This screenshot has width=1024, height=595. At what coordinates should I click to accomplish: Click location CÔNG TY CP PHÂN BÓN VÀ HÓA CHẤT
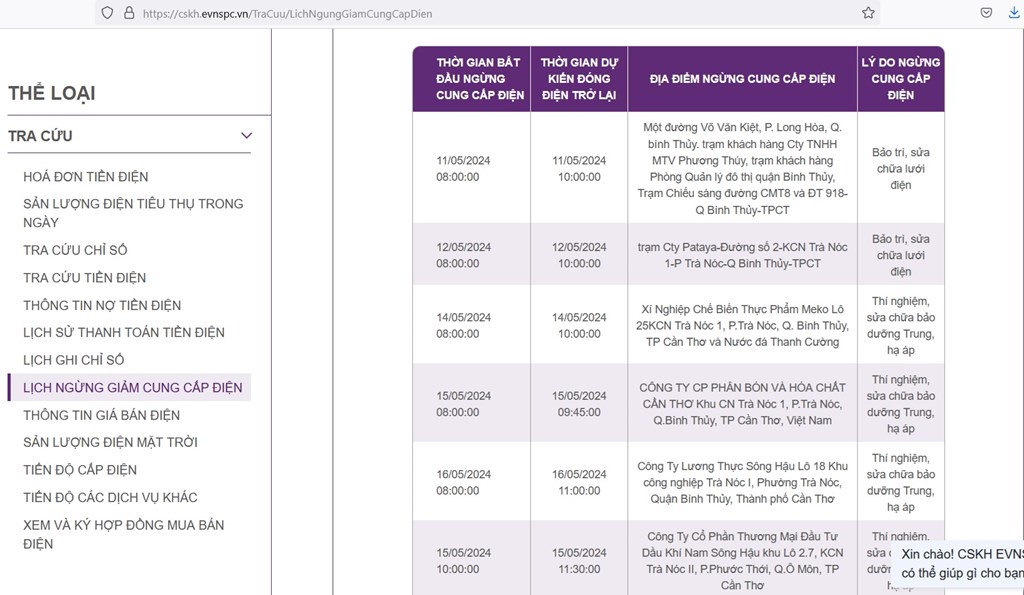click(743, 404)
